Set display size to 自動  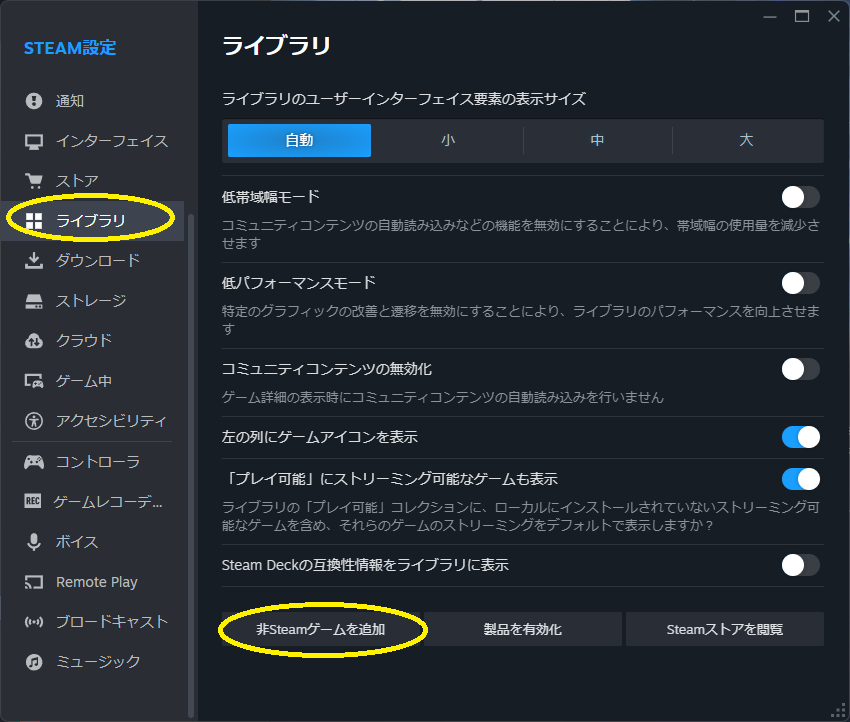299,140
